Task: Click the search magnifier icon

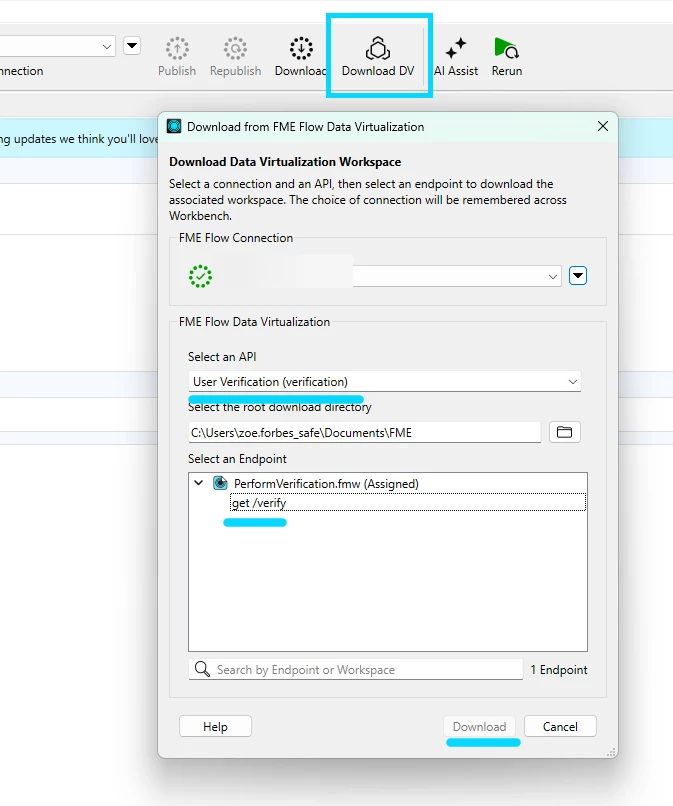Action: coord(202,669)
